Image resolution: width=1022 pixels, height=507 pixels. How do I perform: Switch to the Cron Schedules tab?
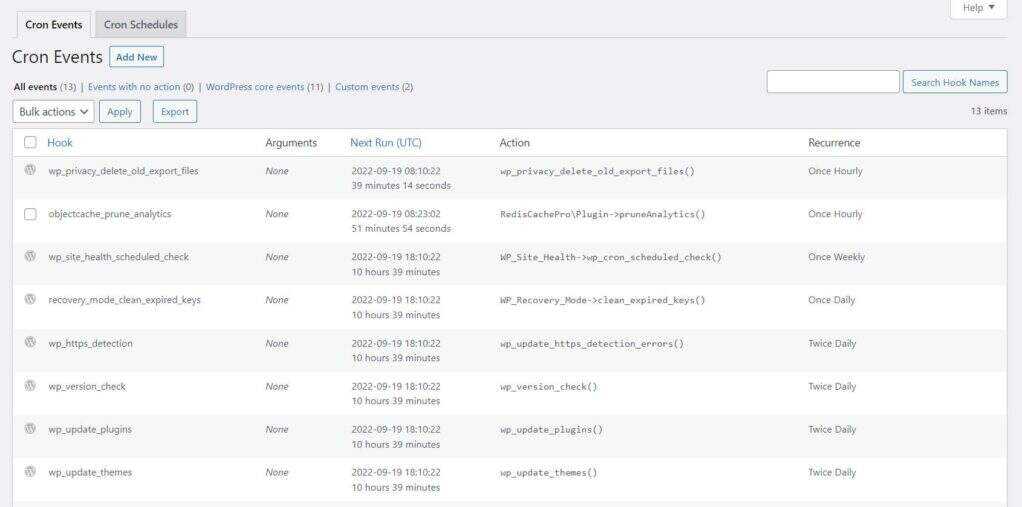coord(141,25)
